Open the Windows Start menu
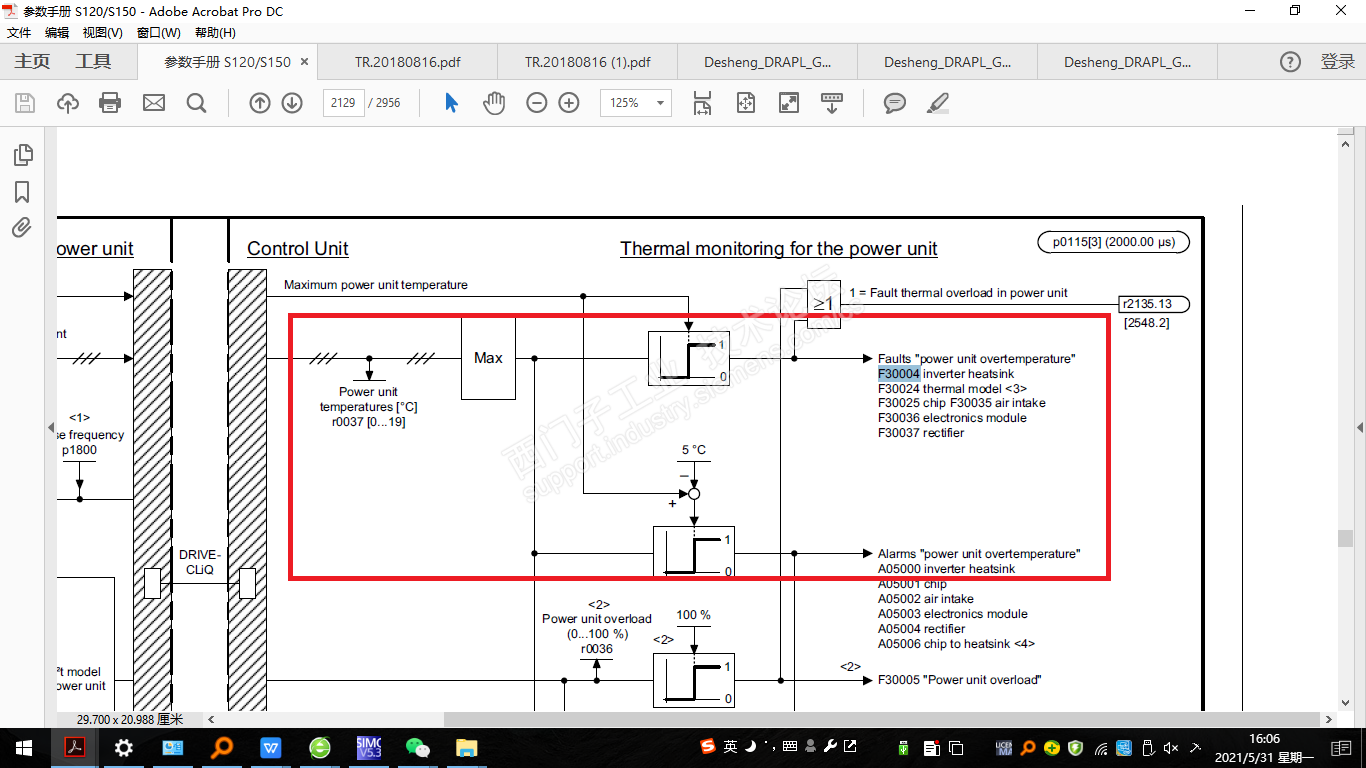This screenshot has height=768, width=1366. click(24, 747)
